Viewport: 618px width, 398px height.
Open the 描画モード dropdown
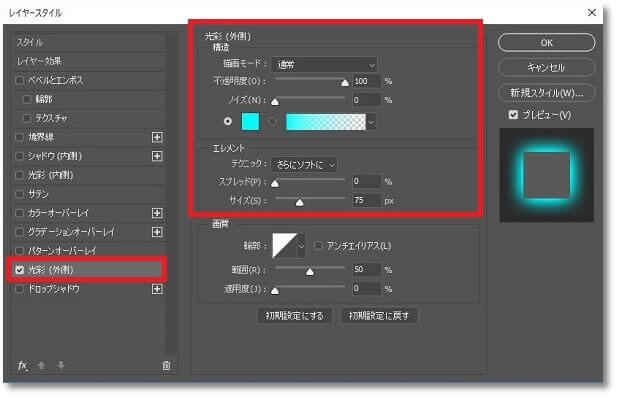coord(324,65)
